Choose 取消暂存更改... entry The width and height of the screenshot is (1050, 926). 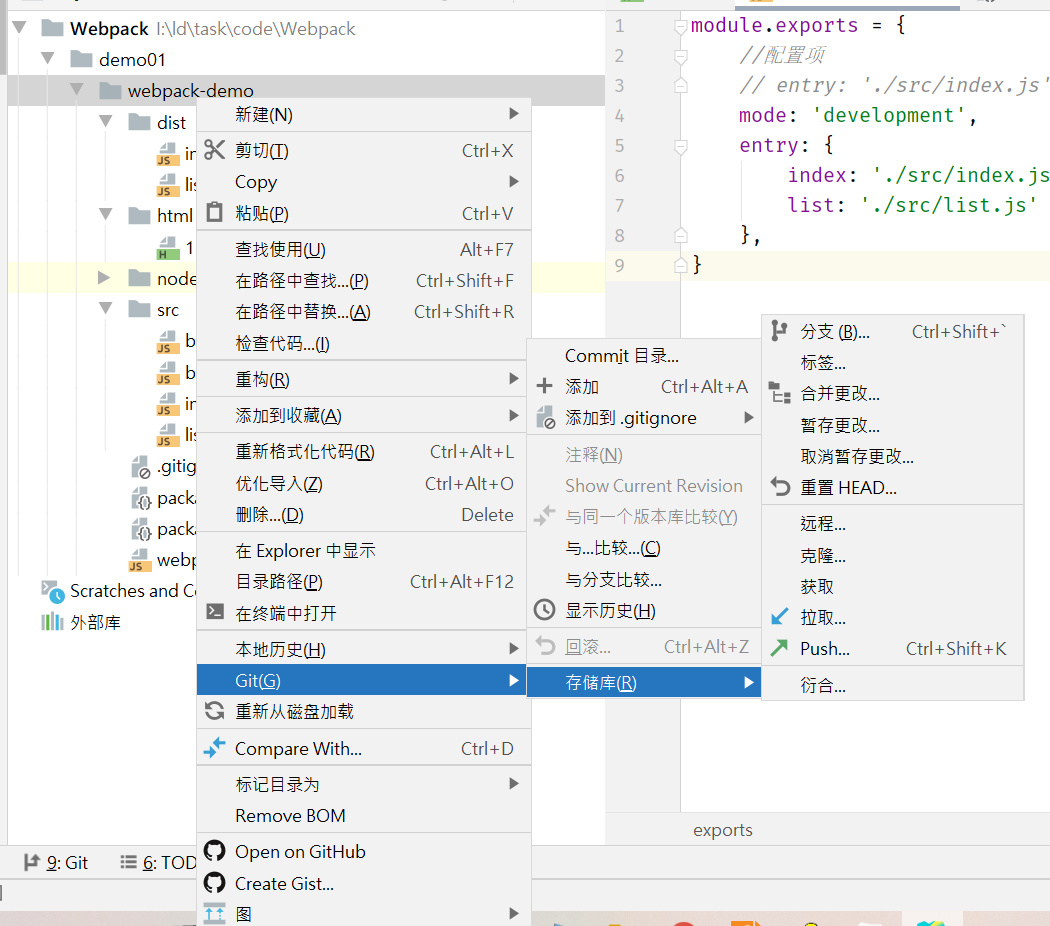893,456
